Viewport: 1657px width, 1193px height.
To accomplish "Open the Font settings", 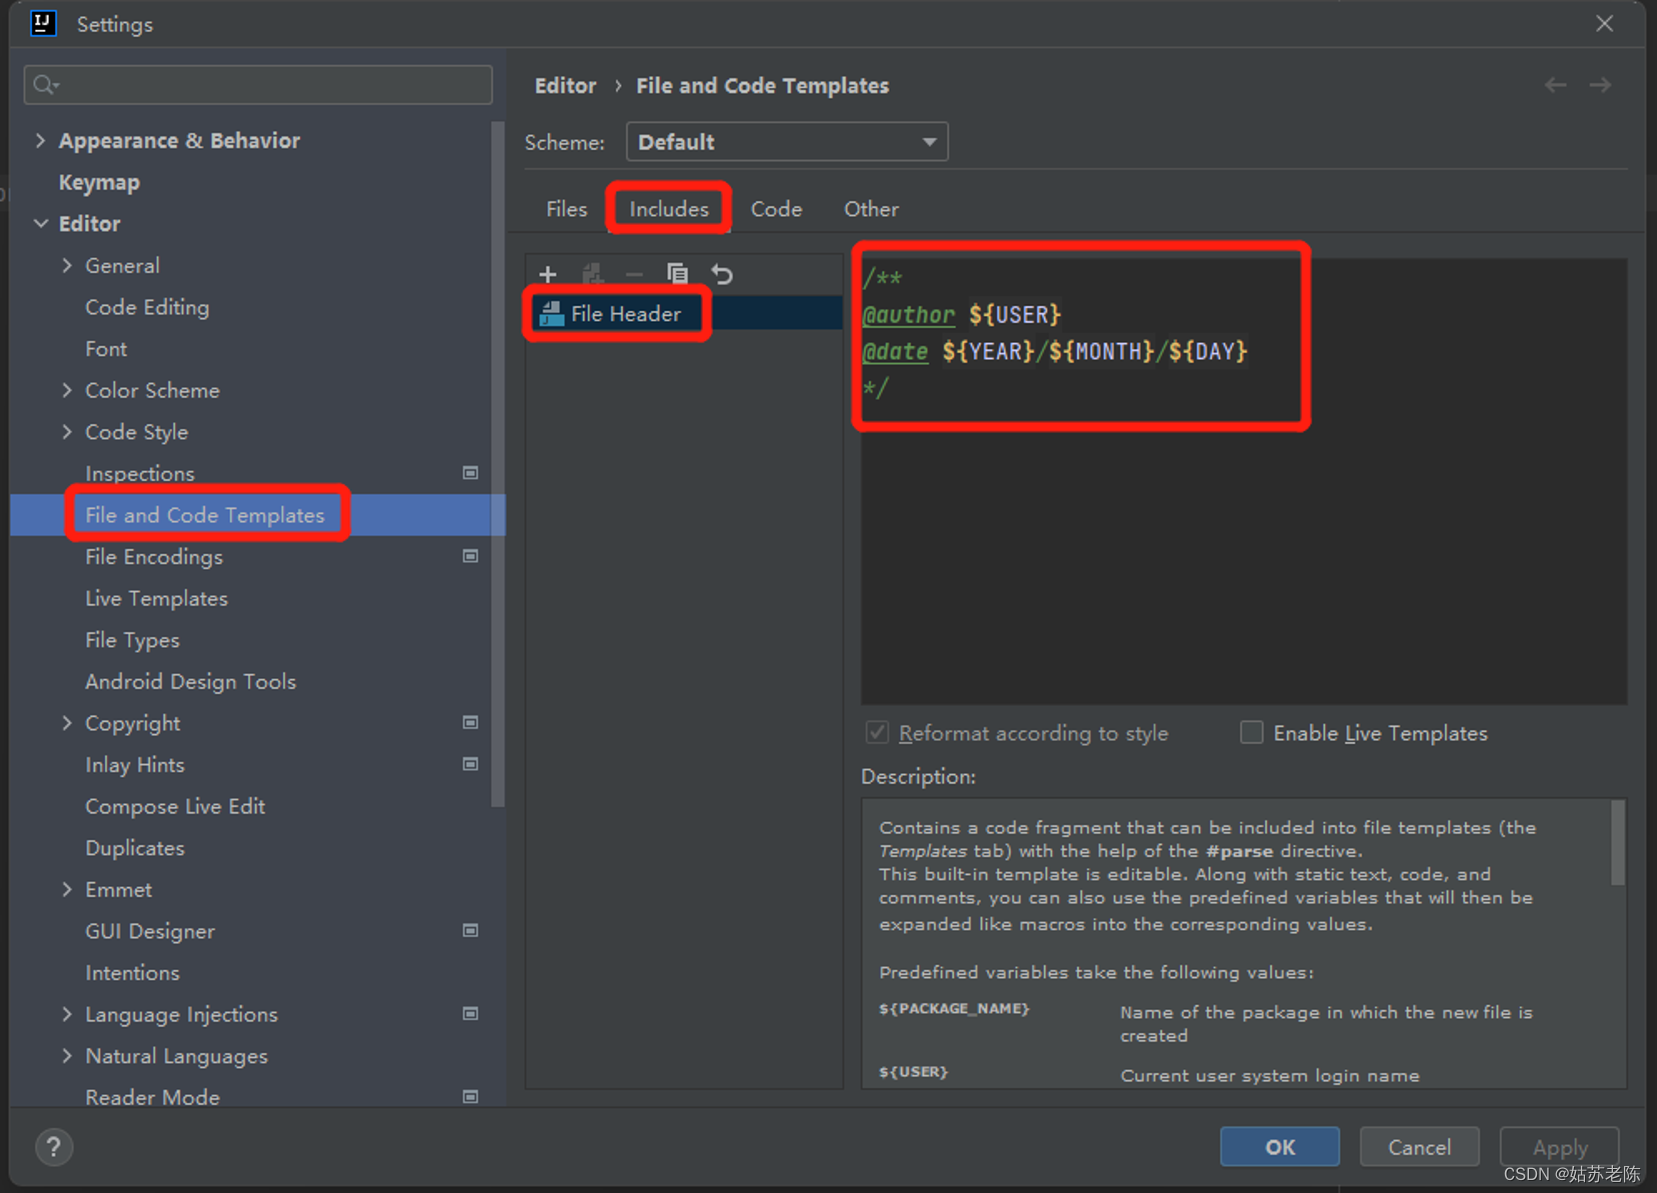I will click(106, 349).
